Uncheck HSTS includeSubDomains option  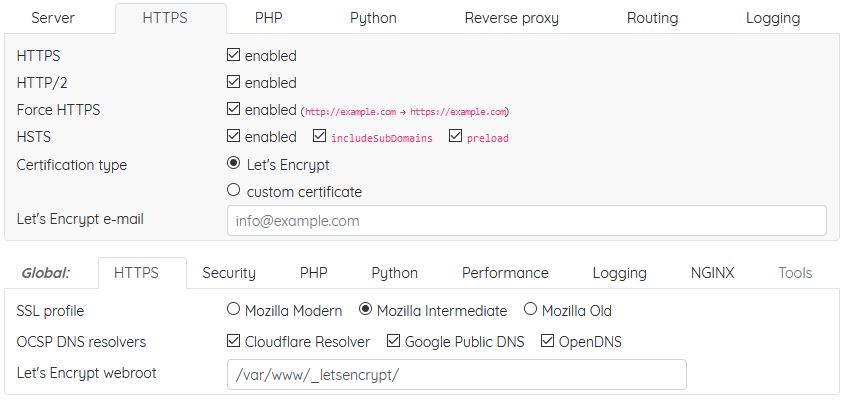tap(320, 137)
